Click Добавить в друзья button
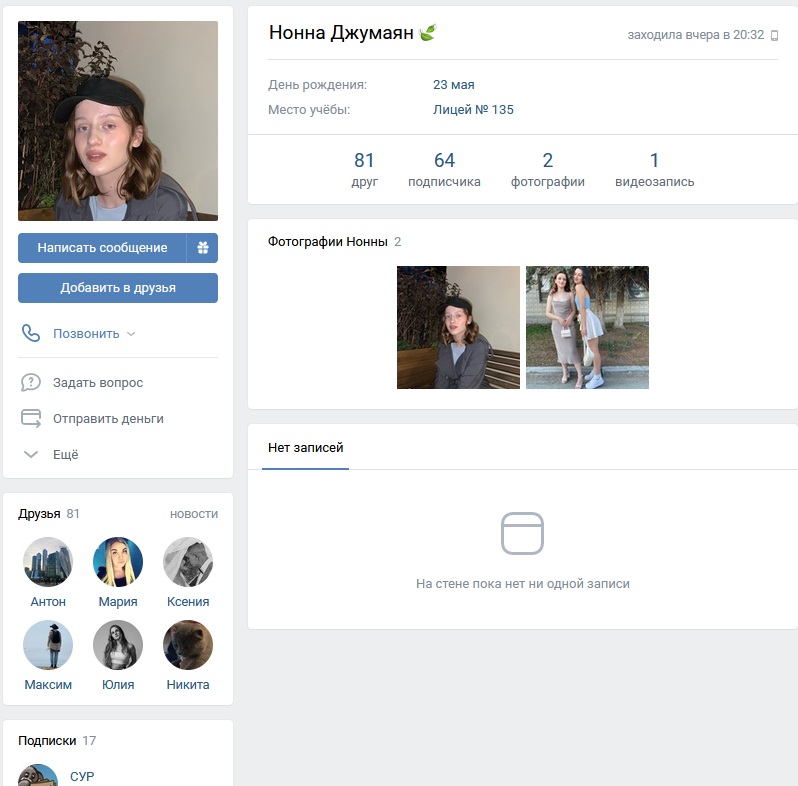The width and height of the screenshot is (798, 786). pyautogui.click(x=118, y=288)
